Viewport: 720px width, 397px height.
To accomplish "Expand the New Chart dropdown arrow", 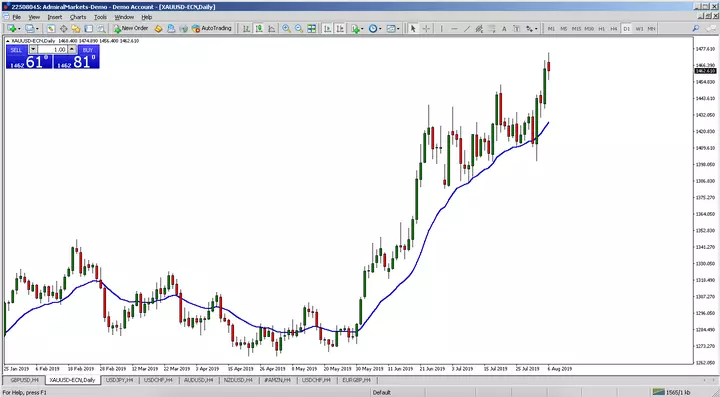I will (x=19, y=28).
